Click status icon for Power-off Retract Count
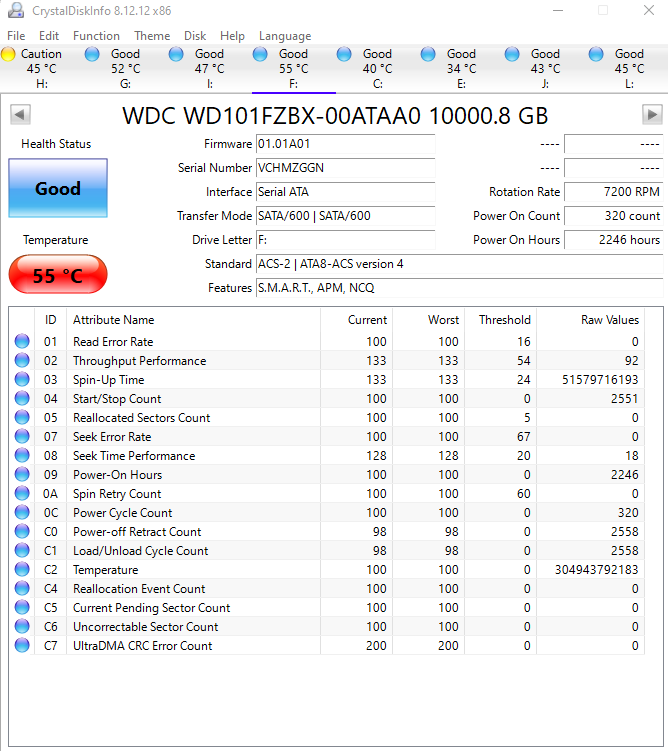The image size is (668, 751). [22, 531]
